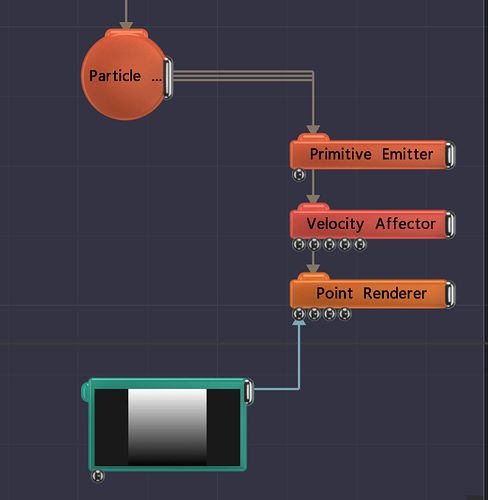Click Velocity Affector's output connector handle

pyautogui.click(x=450, y=225)
